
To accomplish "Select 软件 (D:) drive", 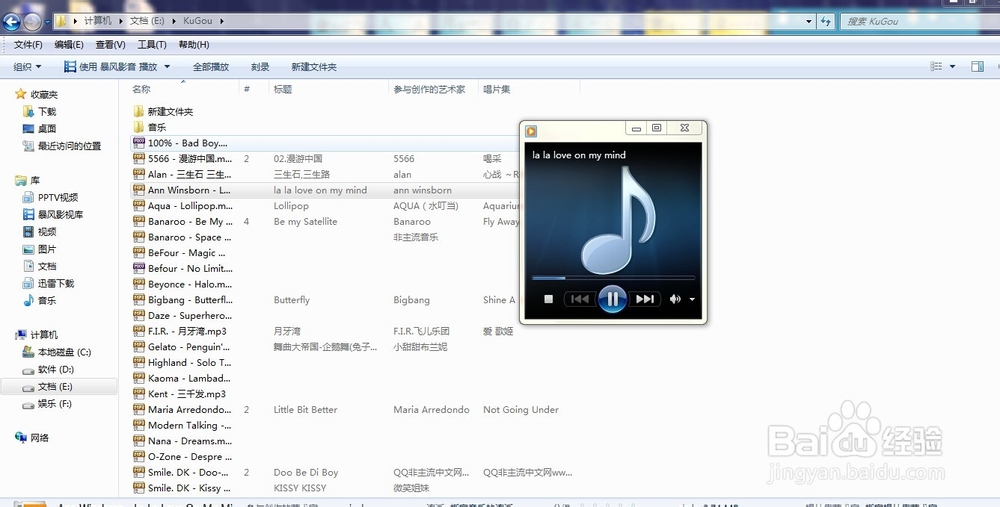I will [x=55, y=369].
